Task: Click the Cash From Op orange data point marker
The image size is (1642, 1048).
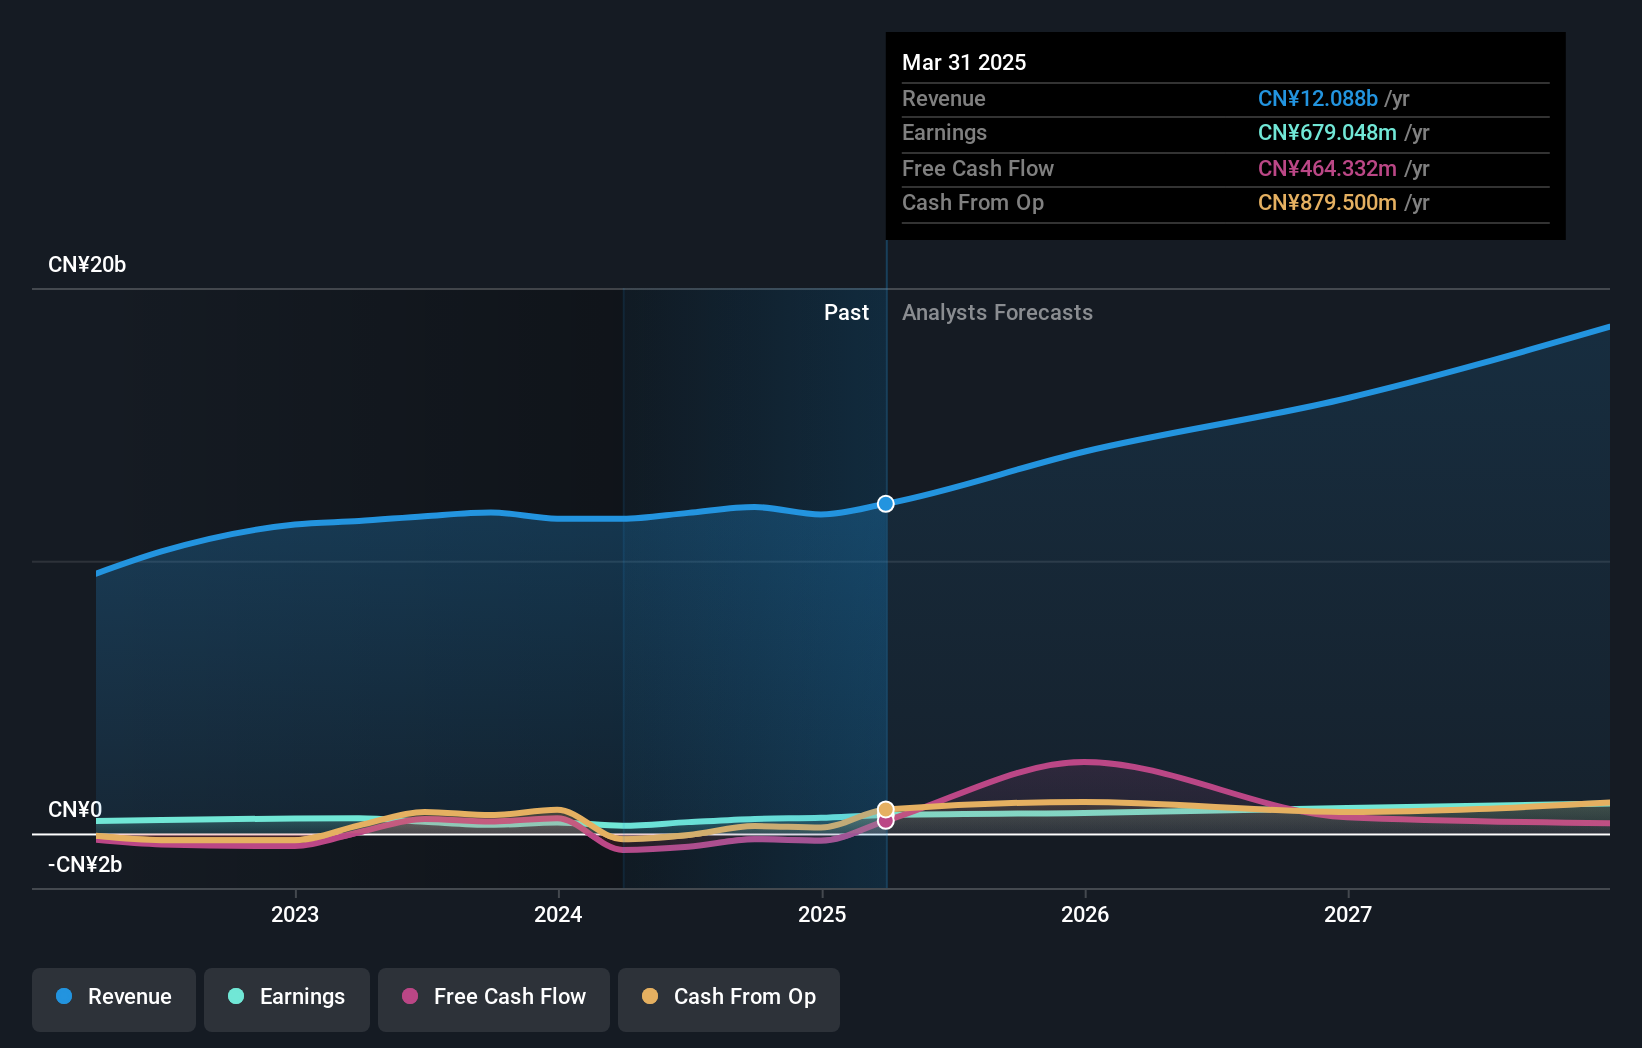Action: pyautogui.click(x=886, y=810)
